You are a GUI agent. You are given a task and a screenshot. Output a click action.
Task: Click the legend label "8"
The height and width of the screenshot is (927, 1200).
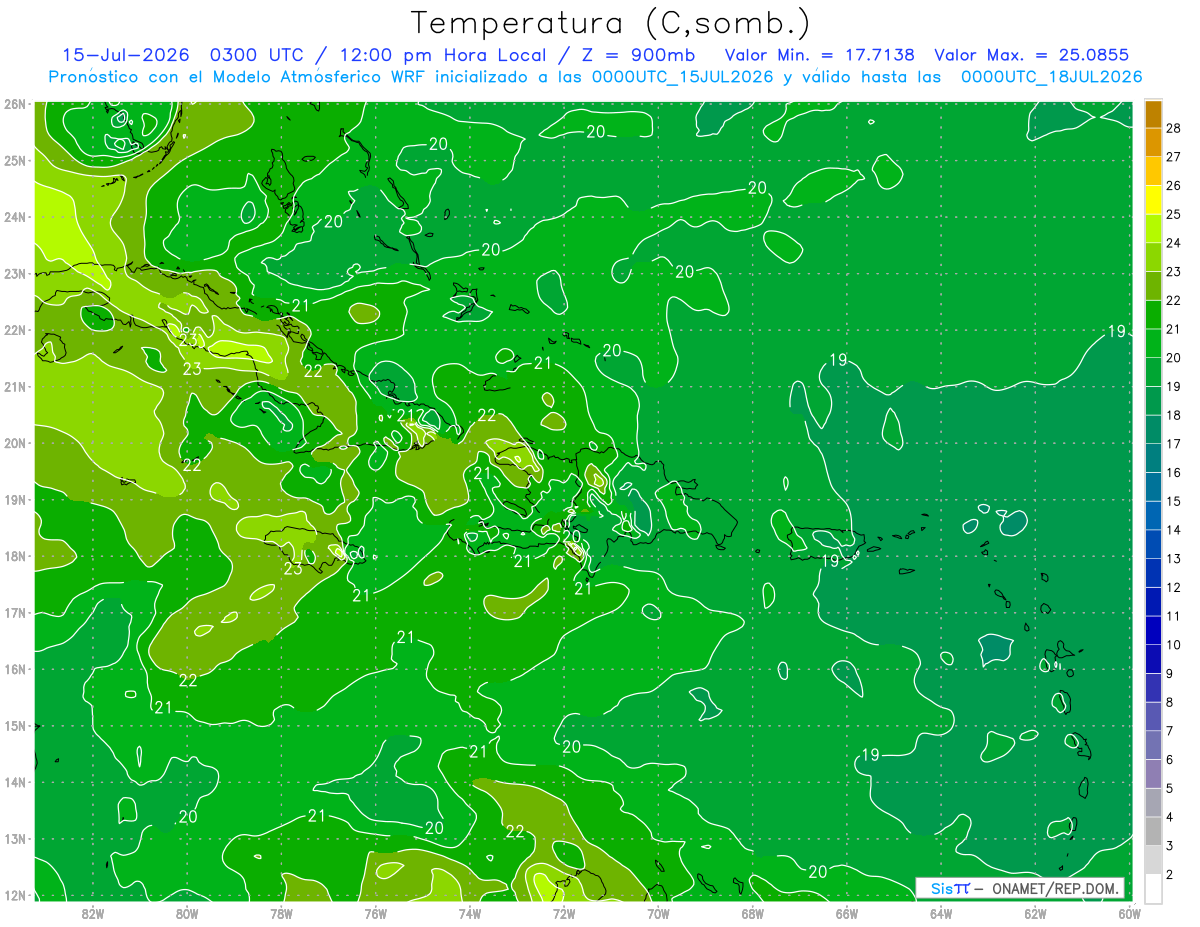pyautogui.click(x=1169, y=702)
